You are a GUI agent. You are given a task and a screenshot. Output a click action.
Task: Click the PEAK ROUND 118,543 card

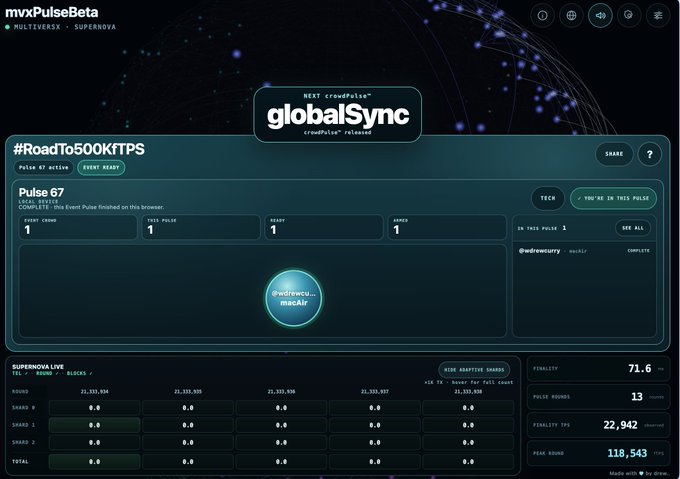598,453
